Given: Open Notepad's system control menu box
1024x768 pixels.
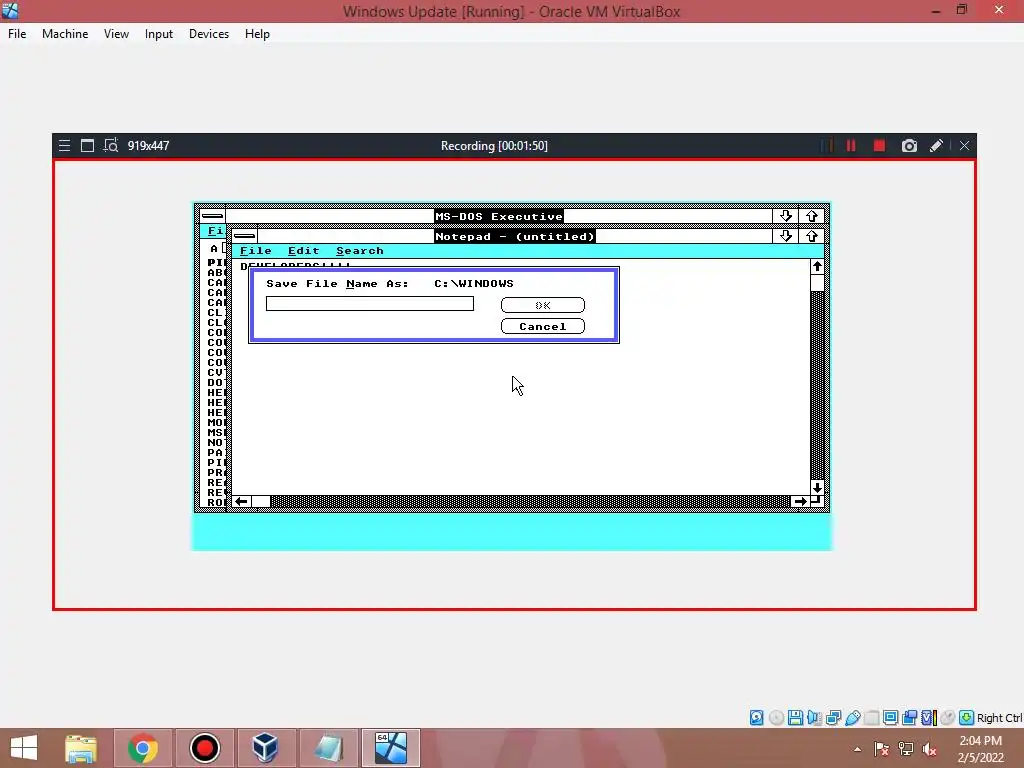Looking at the screenshot, I should (244, 236).
